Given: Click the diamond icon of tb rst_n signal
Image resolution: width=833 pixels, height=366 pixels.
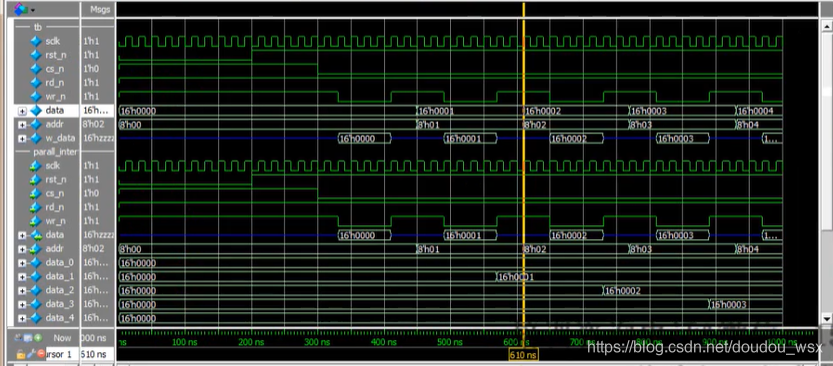Looking at the screenshot, I should pyautogui.click(x=36, y=55).
